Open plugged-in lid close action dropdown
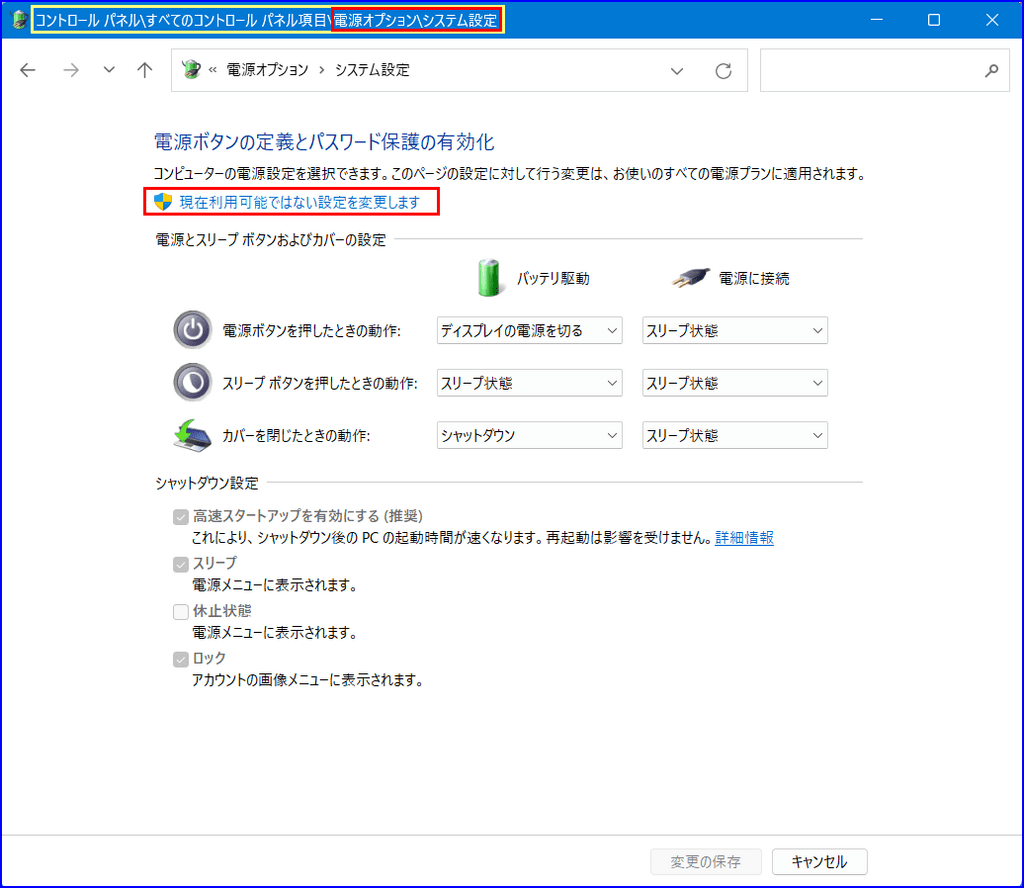Image resolution: width=1024 pixels, height=888 pixels. [734, 435]
